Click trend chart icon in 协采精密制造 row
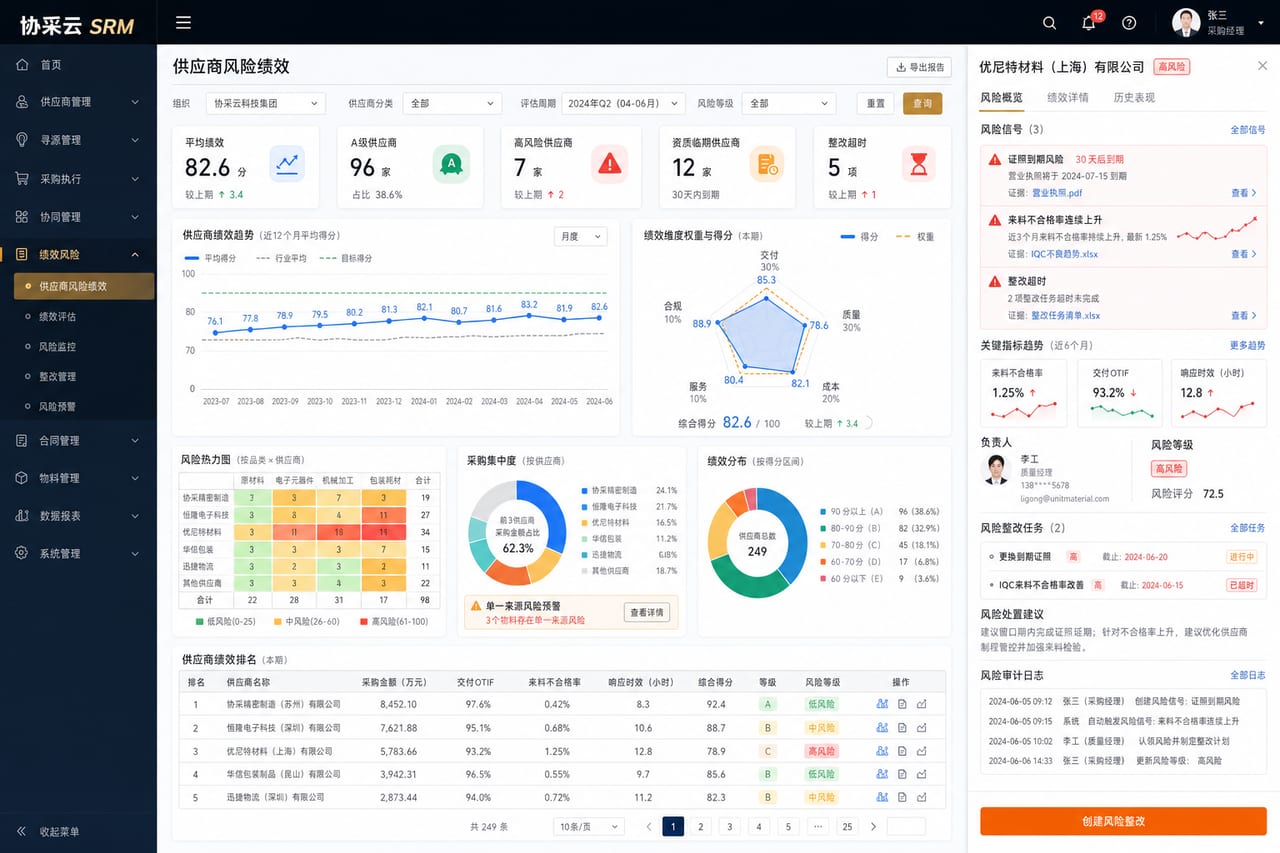This screenshot has height=853, width=1280. (x=922, y=704)
